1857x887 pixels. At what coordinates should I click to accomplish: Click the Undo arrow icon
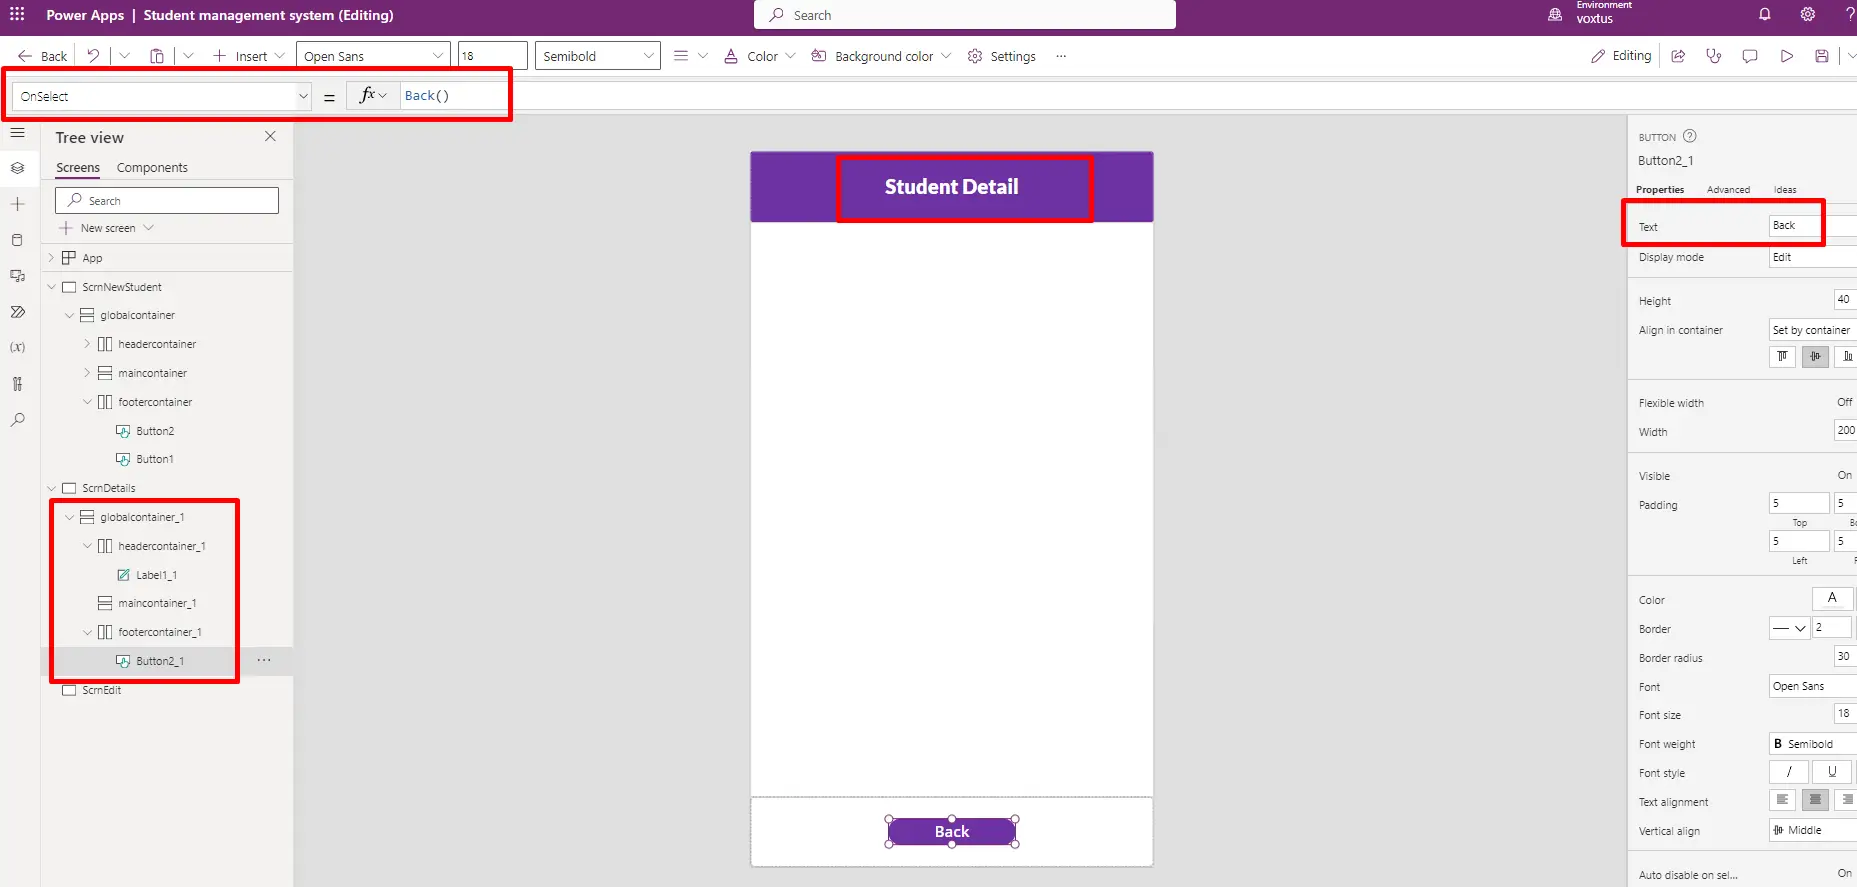click(x=93, y=56)
